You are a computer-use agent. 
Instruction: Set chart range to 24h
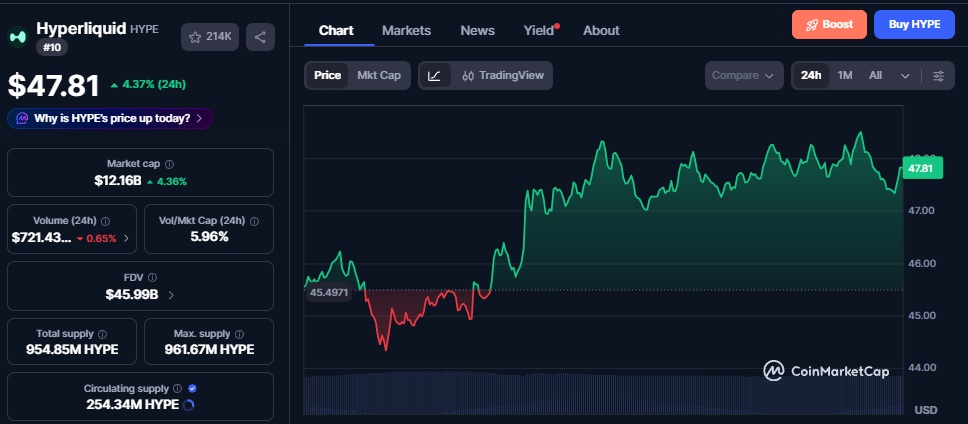coord(811,75)
